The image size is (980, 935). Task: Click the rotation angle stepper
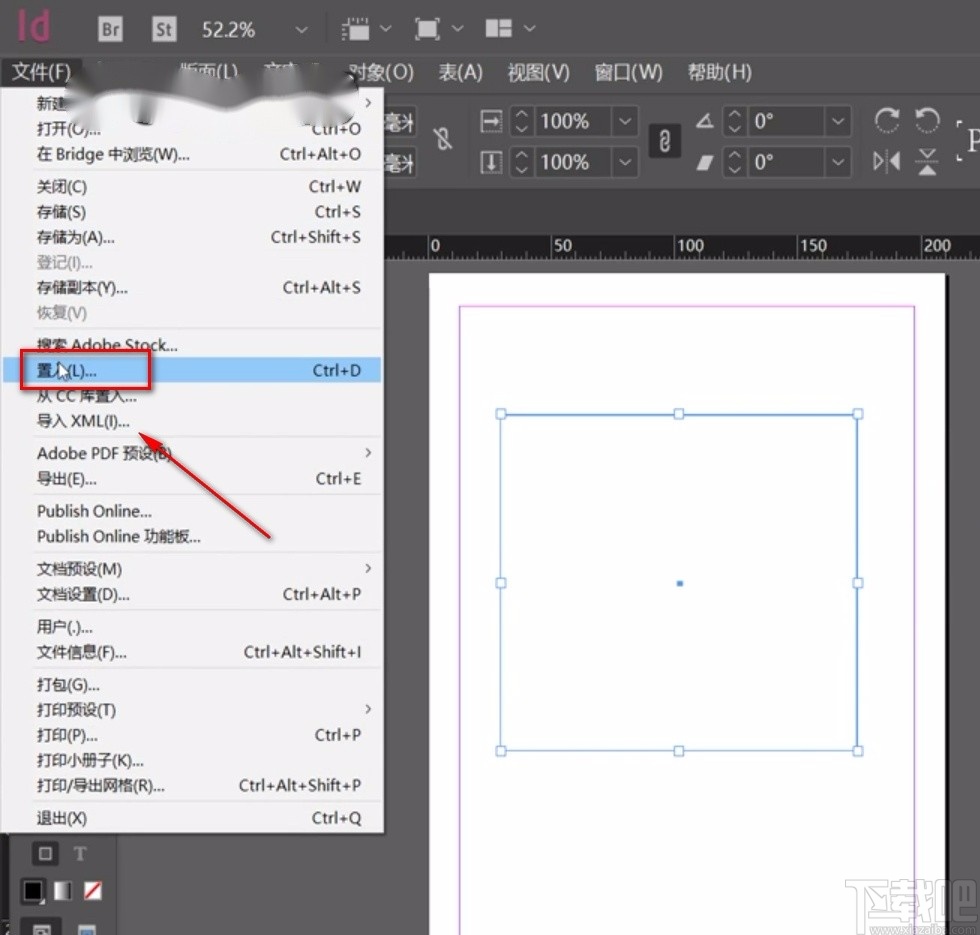(735, 121)
